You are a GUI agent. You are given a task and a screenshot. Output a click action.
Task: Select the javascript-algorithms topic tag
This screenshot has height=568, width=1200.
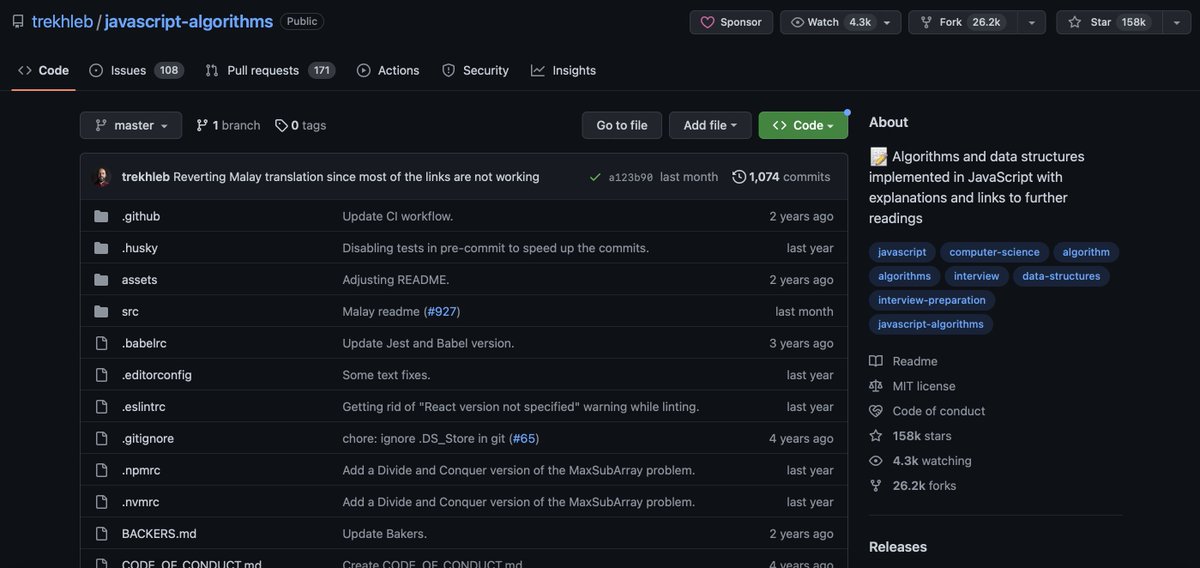tap(931, 324)
